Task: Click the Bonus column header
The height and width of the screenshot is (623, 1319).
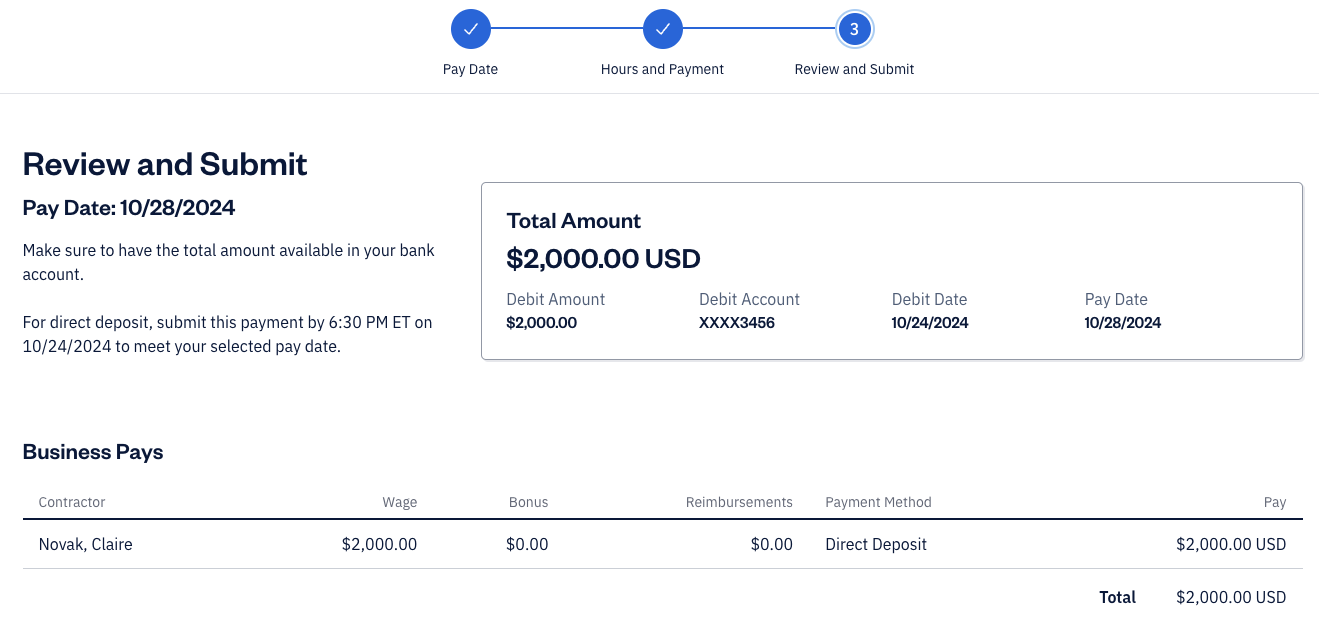Action: (528, 502)
